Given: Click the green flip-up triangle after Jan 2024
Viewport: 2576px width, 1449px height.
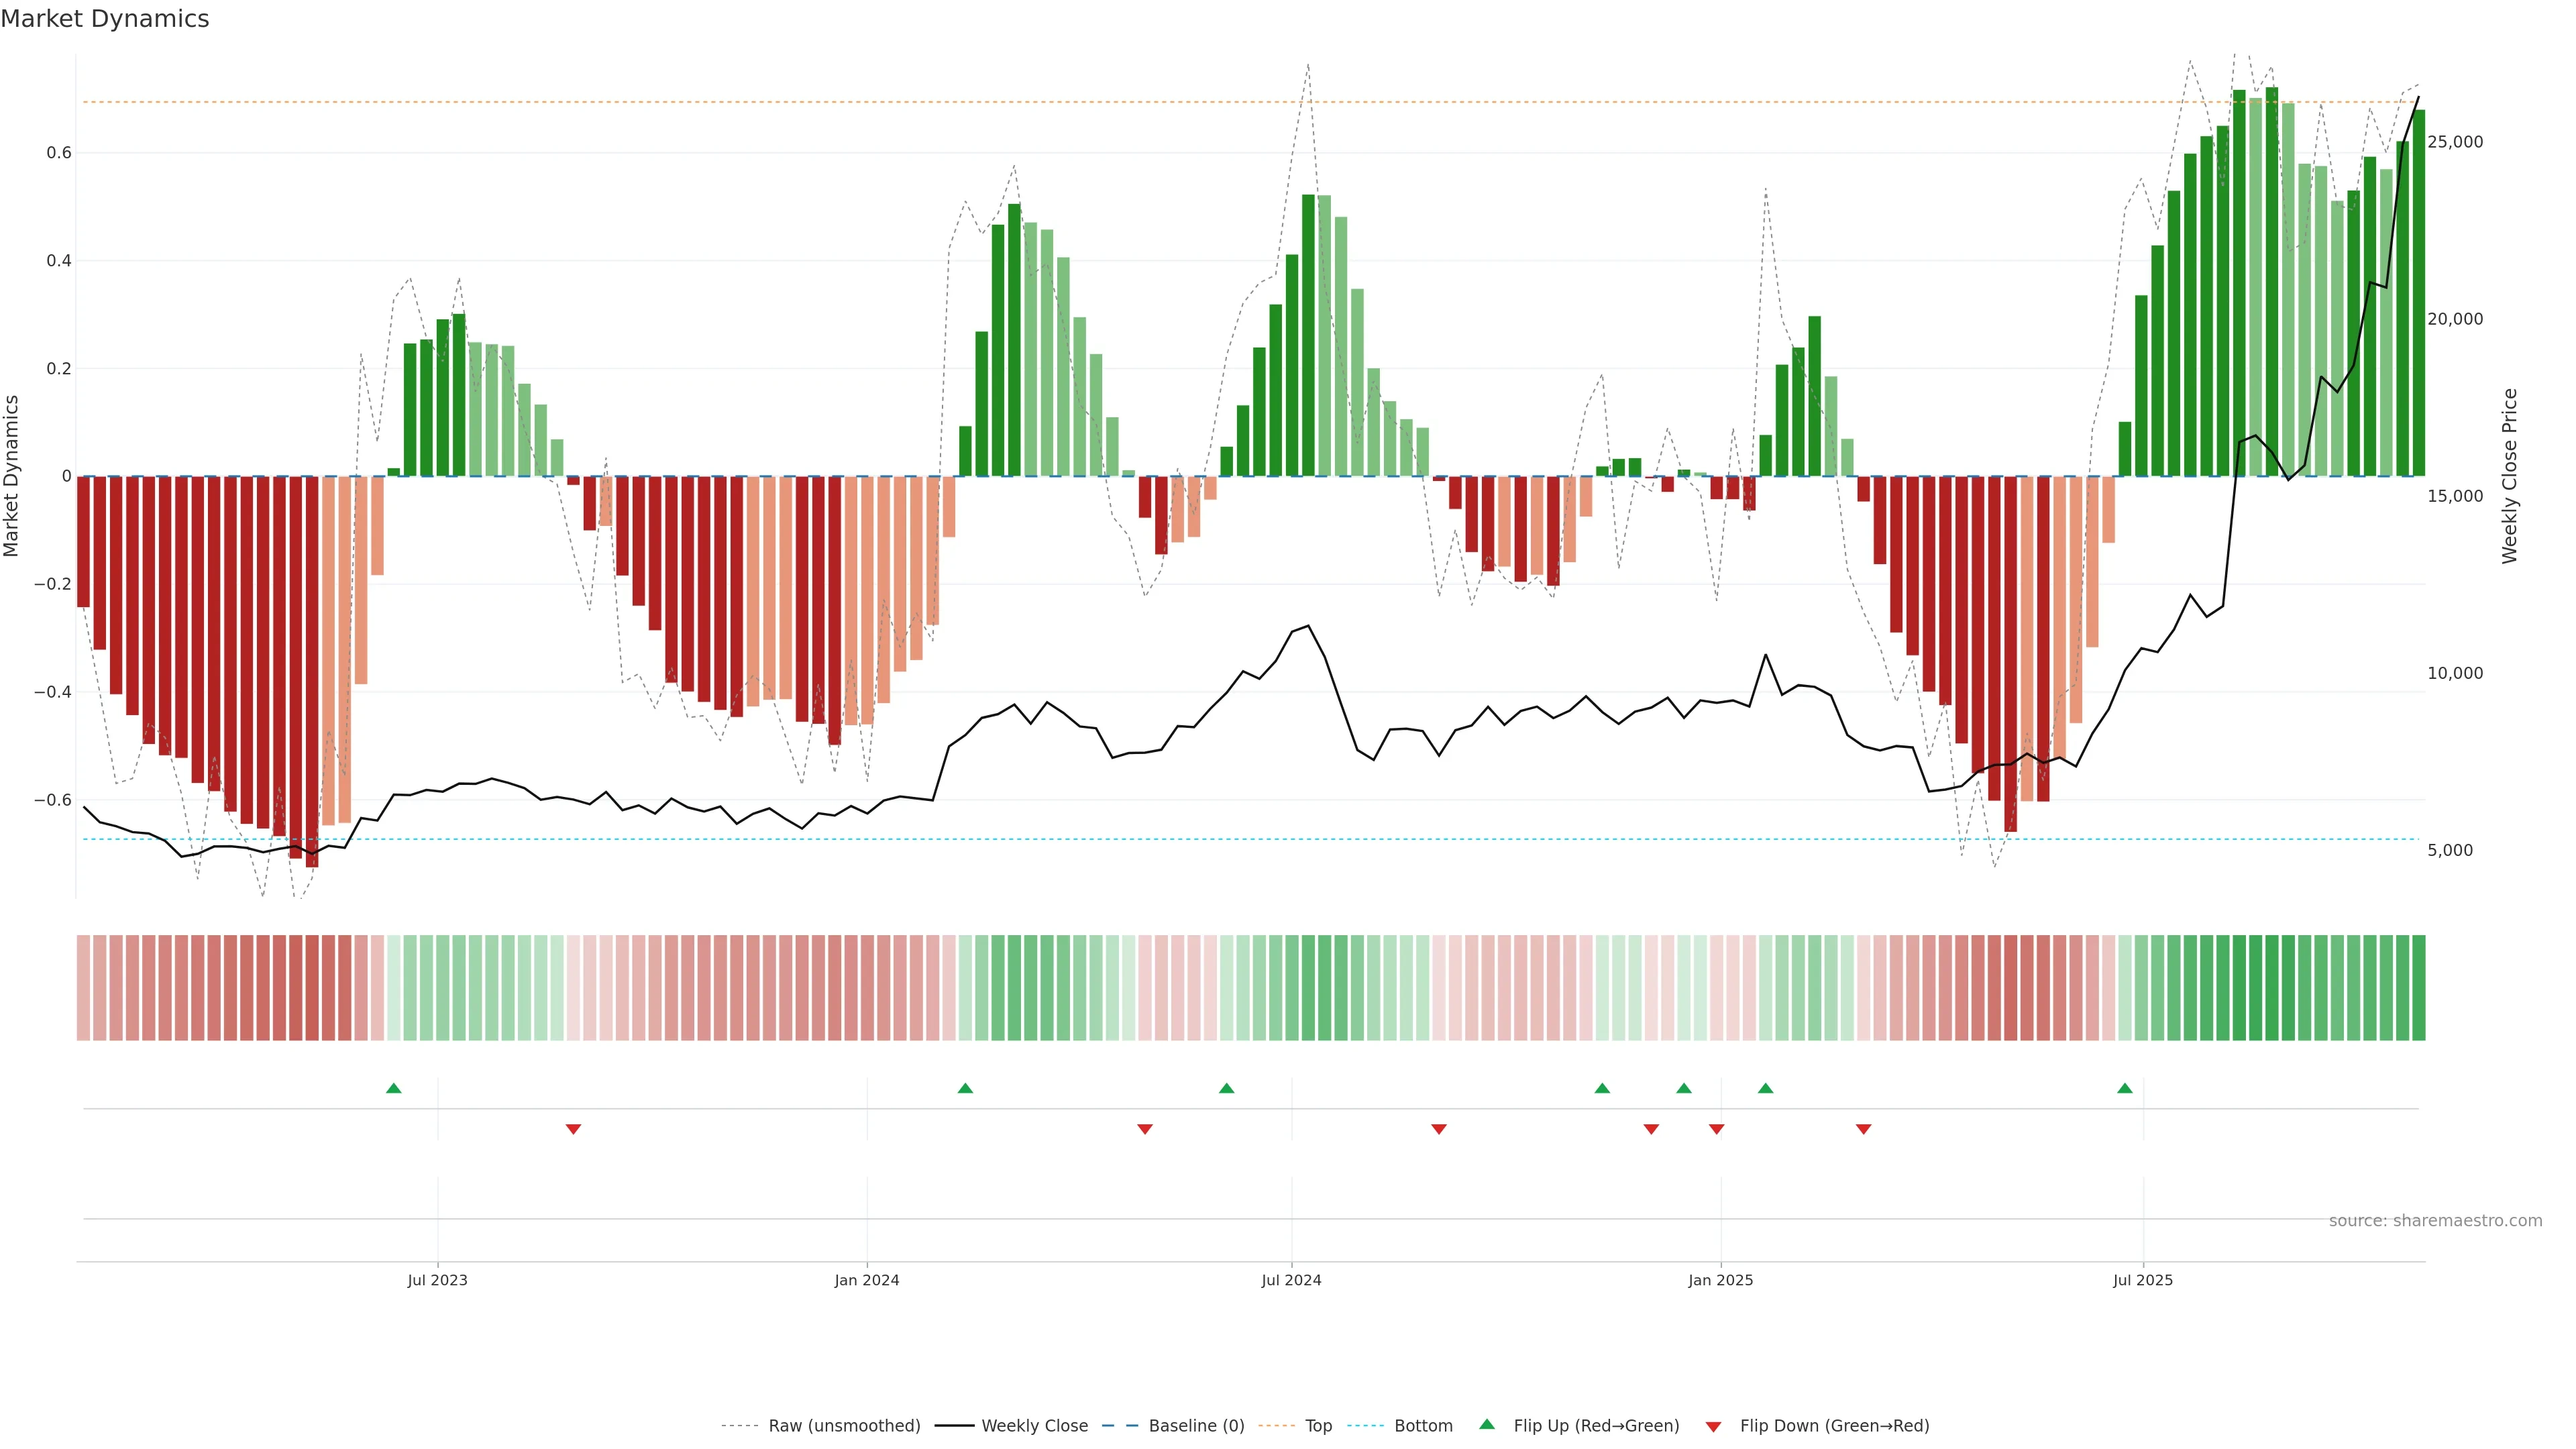Looking at the screenshot, I should click(965, 1088).
